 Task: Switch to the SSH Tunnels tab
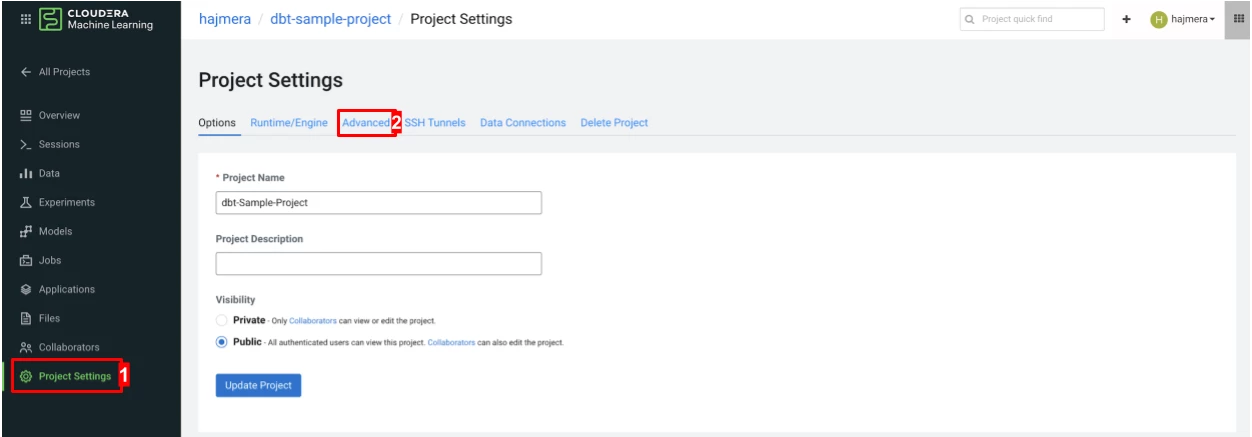(x=435, y=123)
